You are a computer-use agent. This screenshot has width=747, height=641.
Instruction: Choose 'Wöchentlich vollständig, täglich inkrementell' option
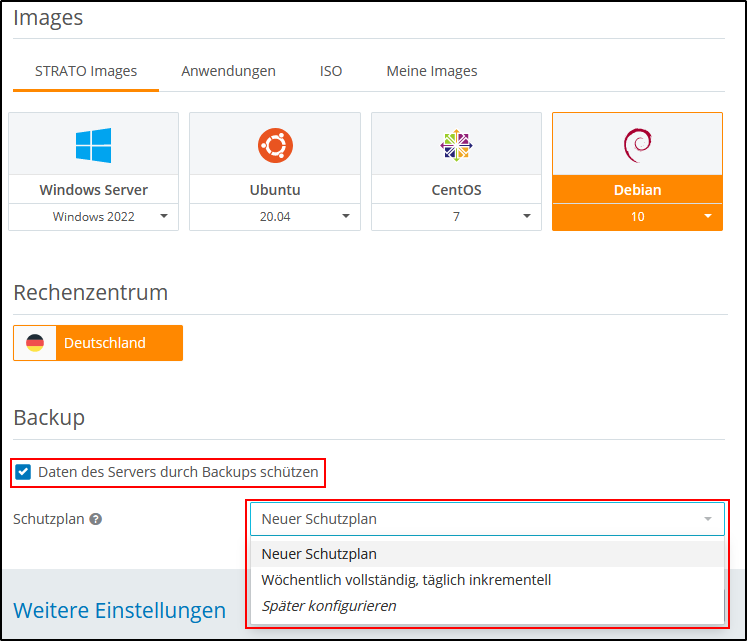[487, 580]
